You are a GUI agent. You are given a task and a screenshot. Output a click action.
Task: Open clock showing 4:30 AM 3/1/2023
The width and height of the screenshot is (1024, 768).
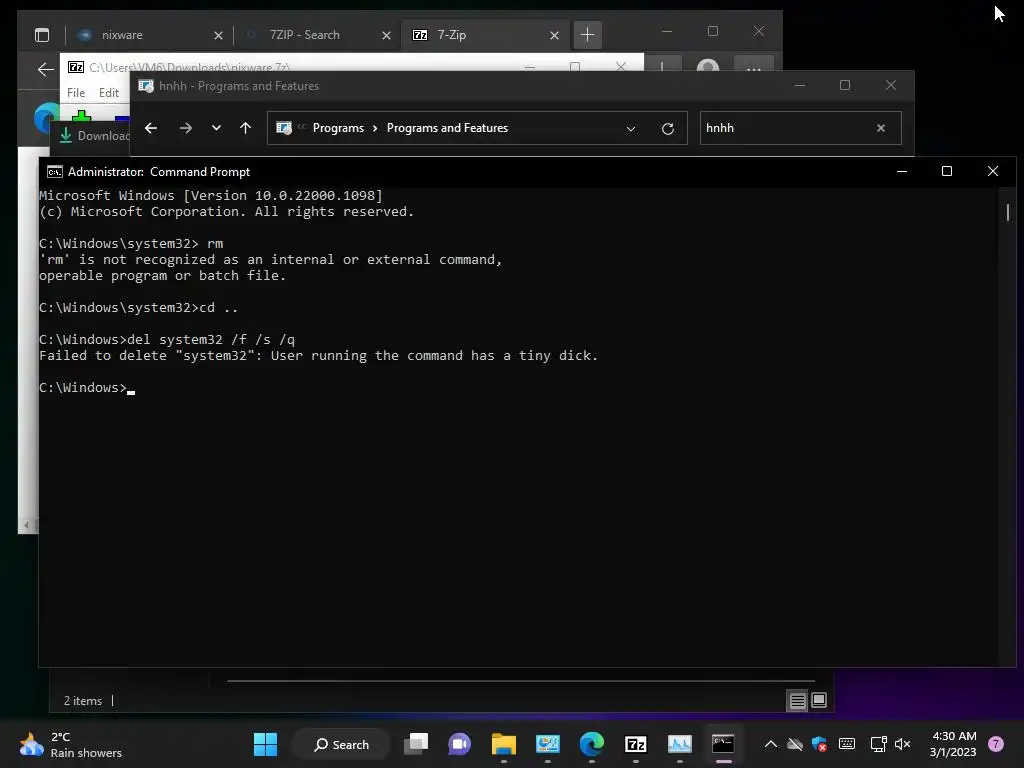coord(953,744)
